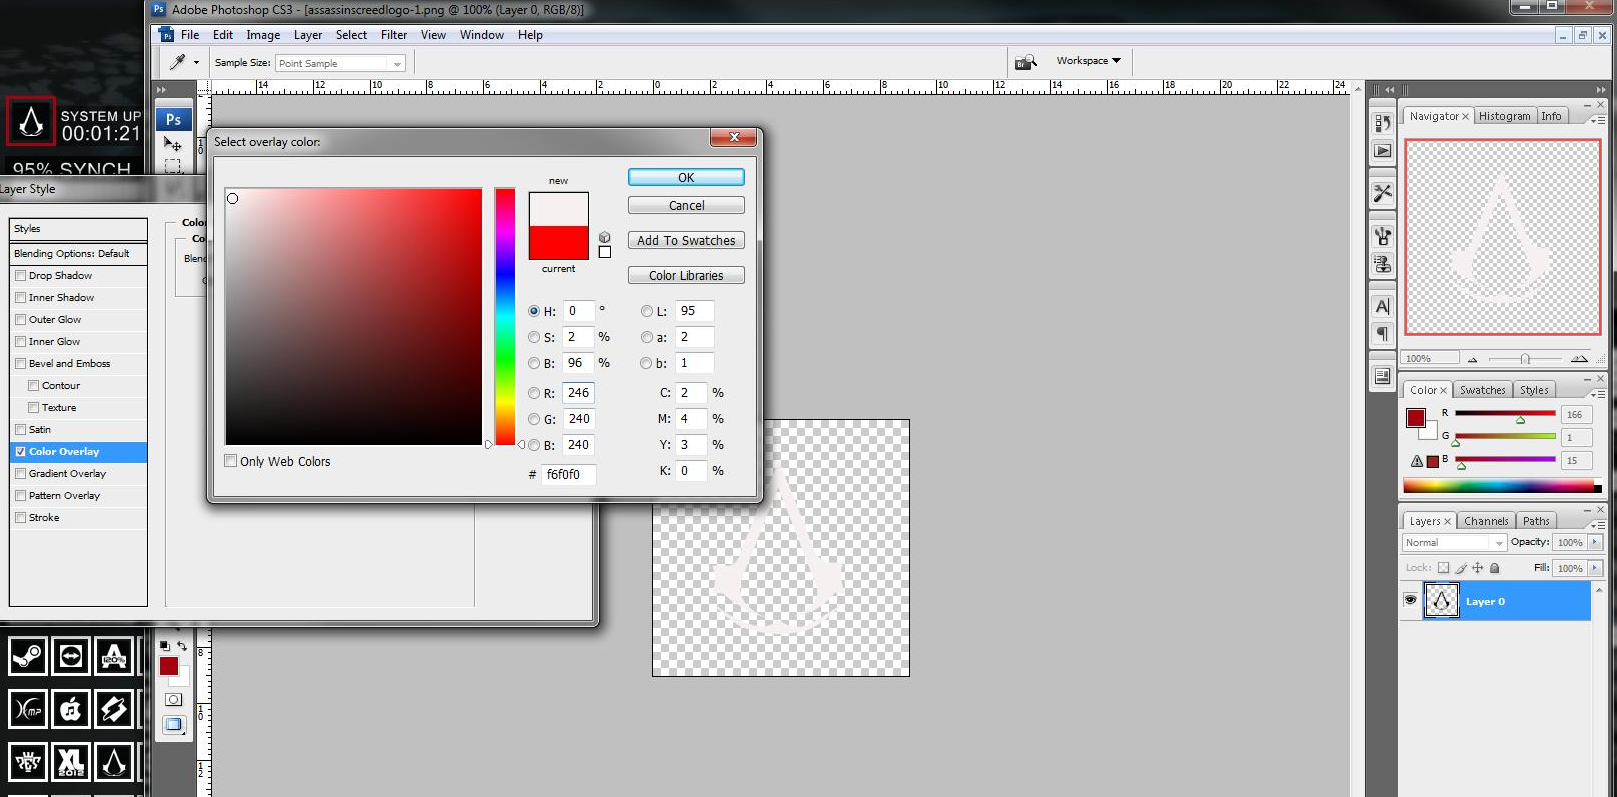The image size is (1617, 797).
Task: Click Add To Swatches button
Action: click(686, 240)
